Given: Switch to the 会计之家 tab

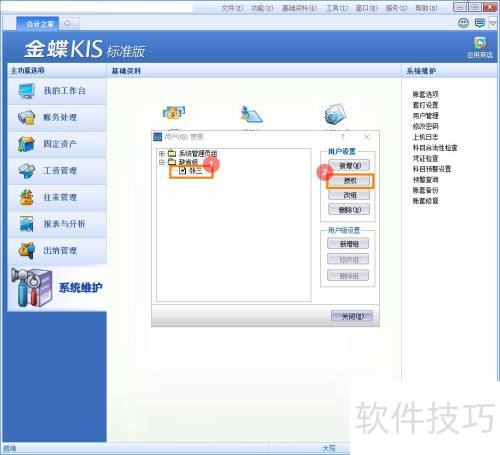Looking at the screenshot, I should 38,24.
